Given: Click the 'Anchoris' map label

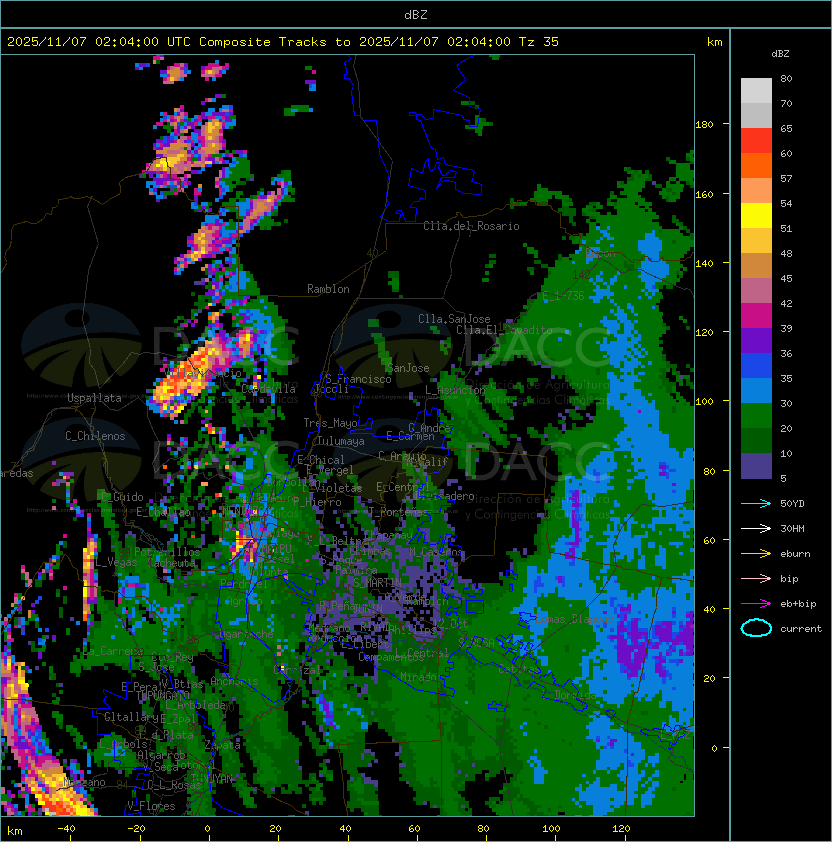Looking at the screenshot, I should click(234, 681).
